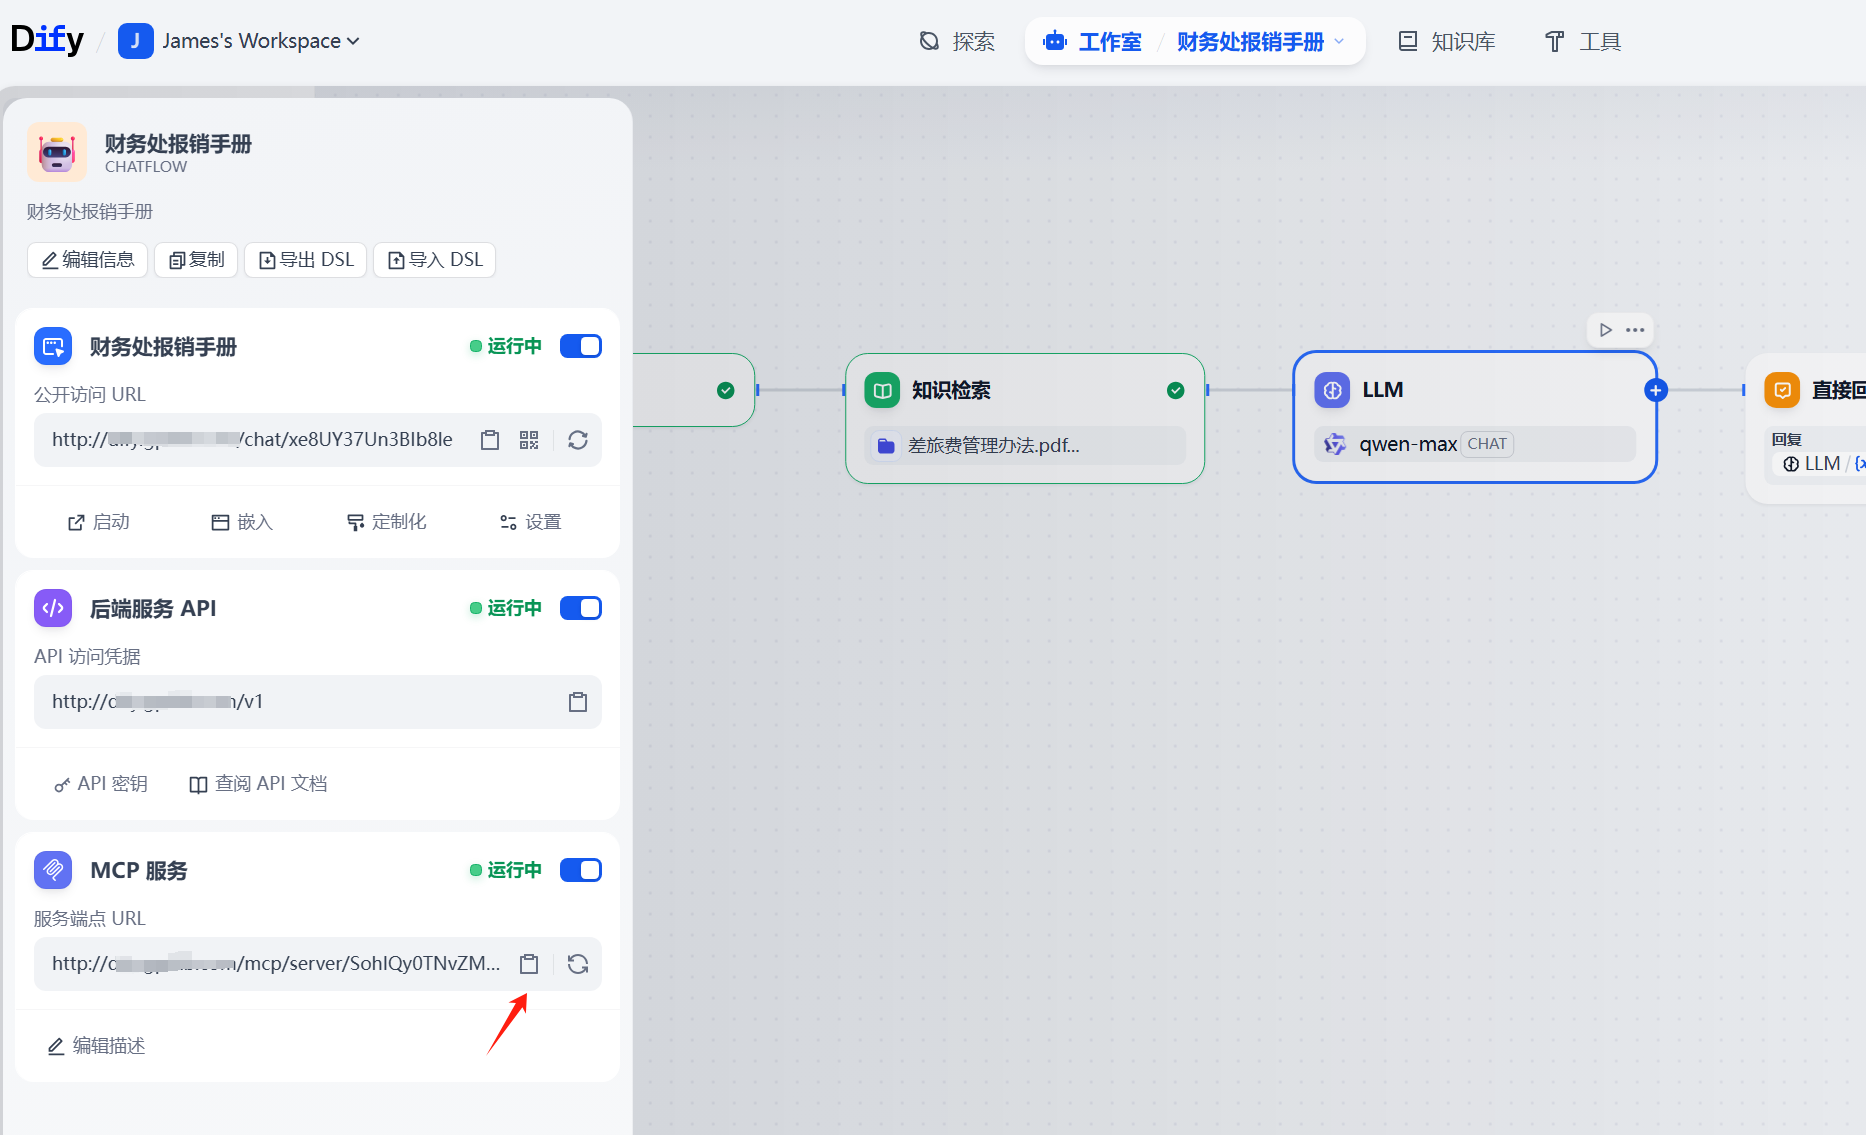The image size is (1866, 1135).
Task: Open the 工具 tab
Action: coord(1583,42)
